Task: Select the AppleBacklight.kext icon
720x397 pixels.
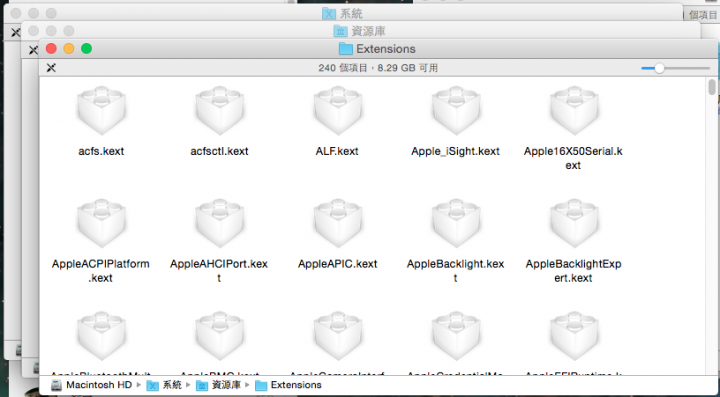Action: pyautogui.click(x=456, y=223)
